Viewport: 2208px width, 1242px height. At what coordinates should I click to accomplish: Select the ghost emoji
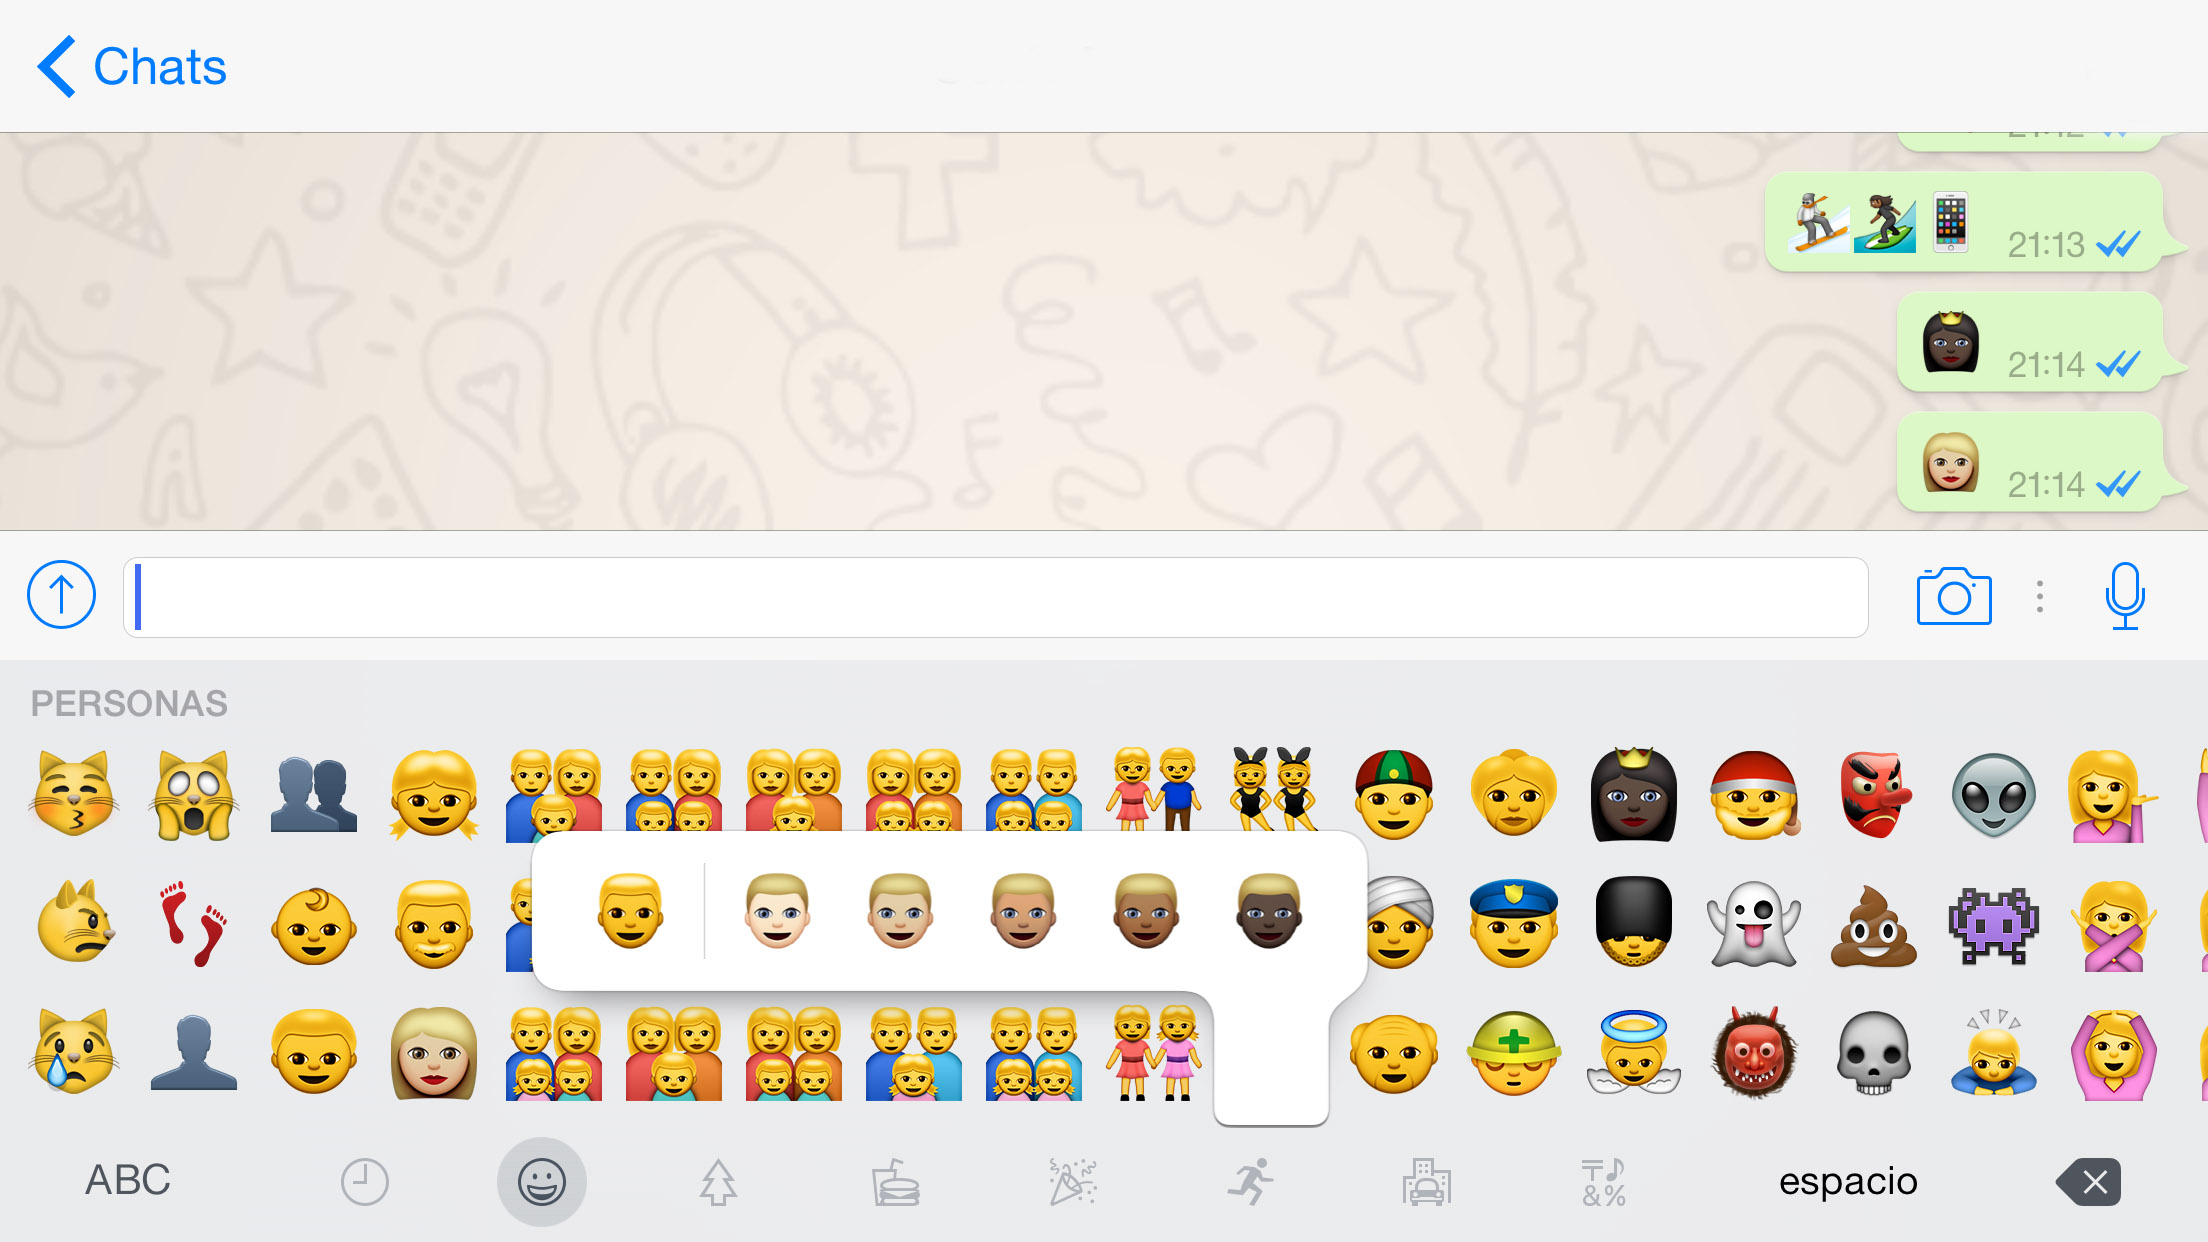click(x=1753, y=924)
